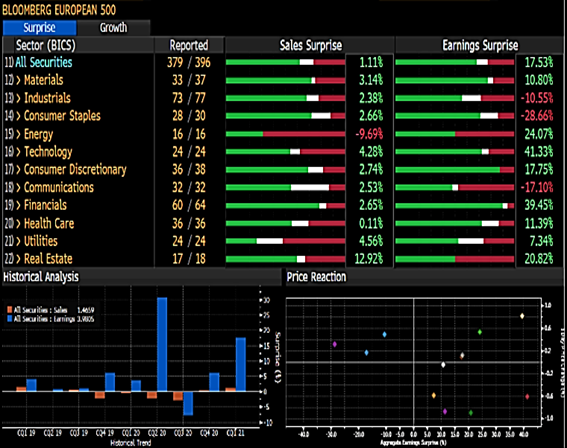Image resolution: width=567 pixels, height=448 pixels.
Task: Click the tall blue CQ2 20 earnings bar
Action: coord(162,344)
